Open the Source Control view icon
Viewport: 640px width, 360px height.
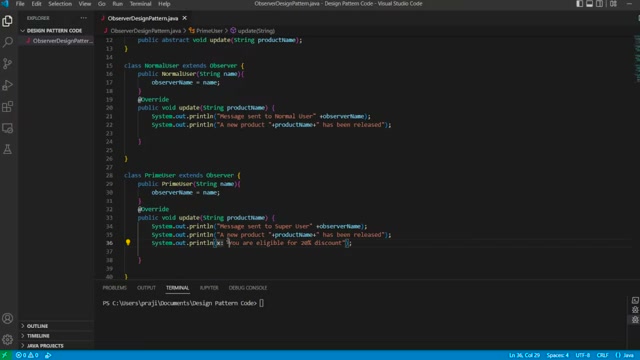click(7, 63)
